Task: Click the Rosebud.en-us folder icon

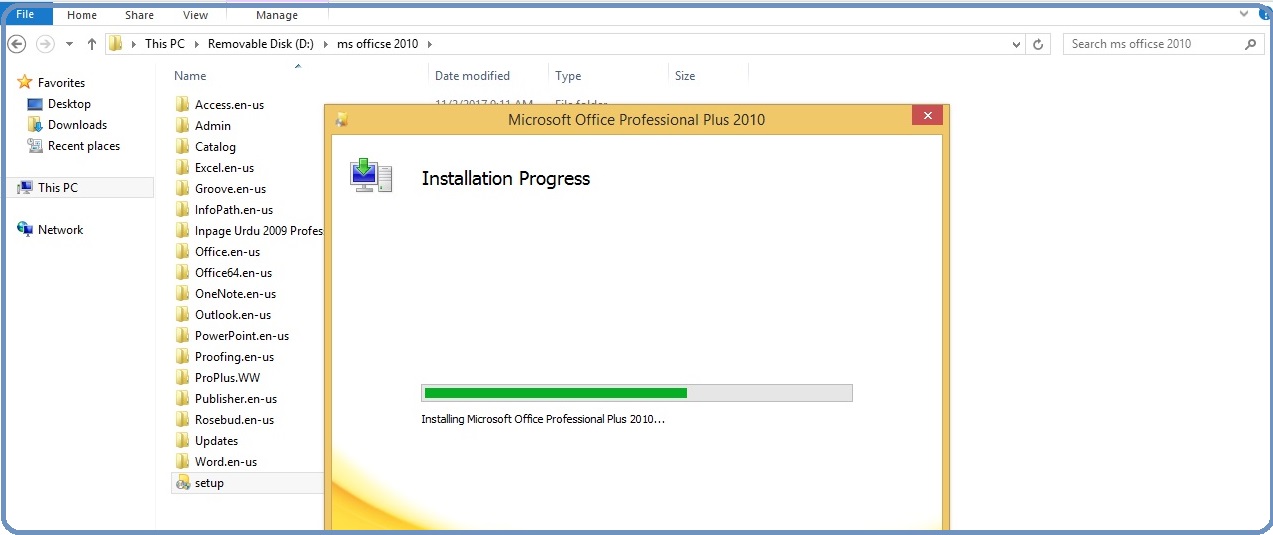Action: 182,419
